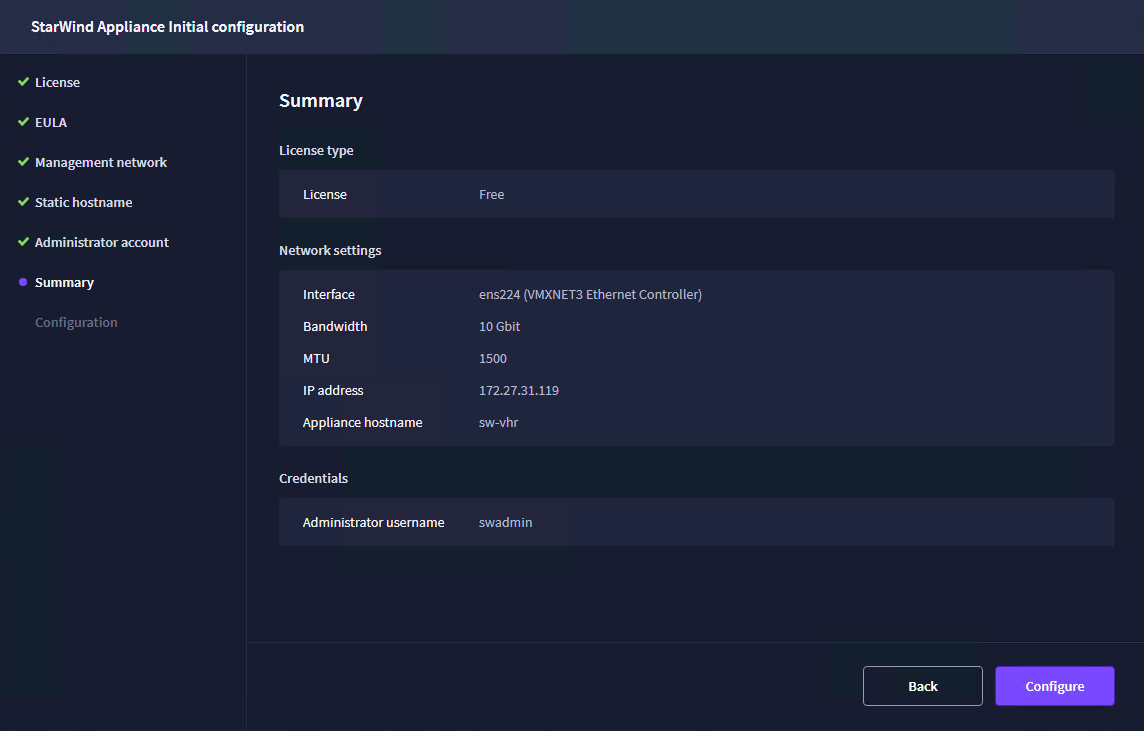Screen dimensions: 1144x731
Task: Click the license value 'Free'
Action: pyautogui.click(x=491, y=195)
